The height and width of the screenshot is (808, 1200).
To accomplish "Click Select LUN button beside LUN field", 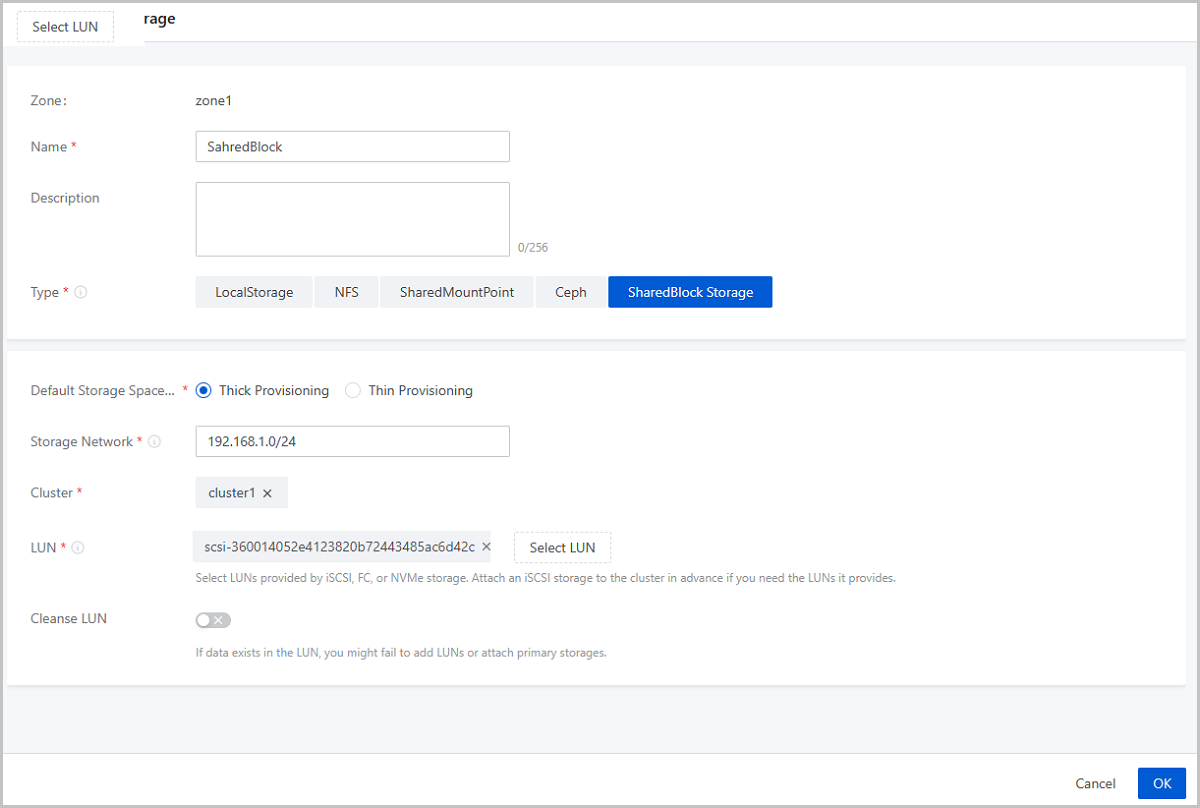I will (x=562, y=547).
